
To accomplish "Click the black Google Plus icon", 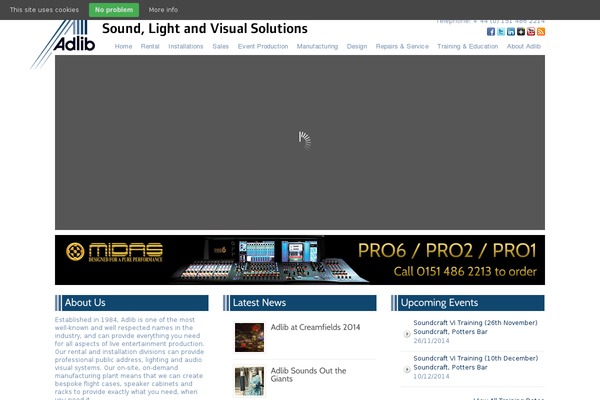I will (x=521, y=32).
